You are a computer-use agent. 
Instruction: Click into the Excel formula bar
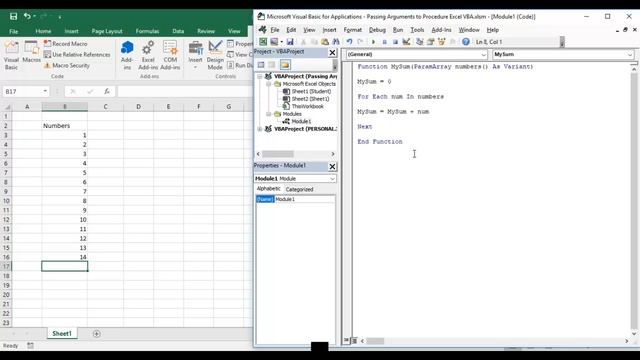184,91
